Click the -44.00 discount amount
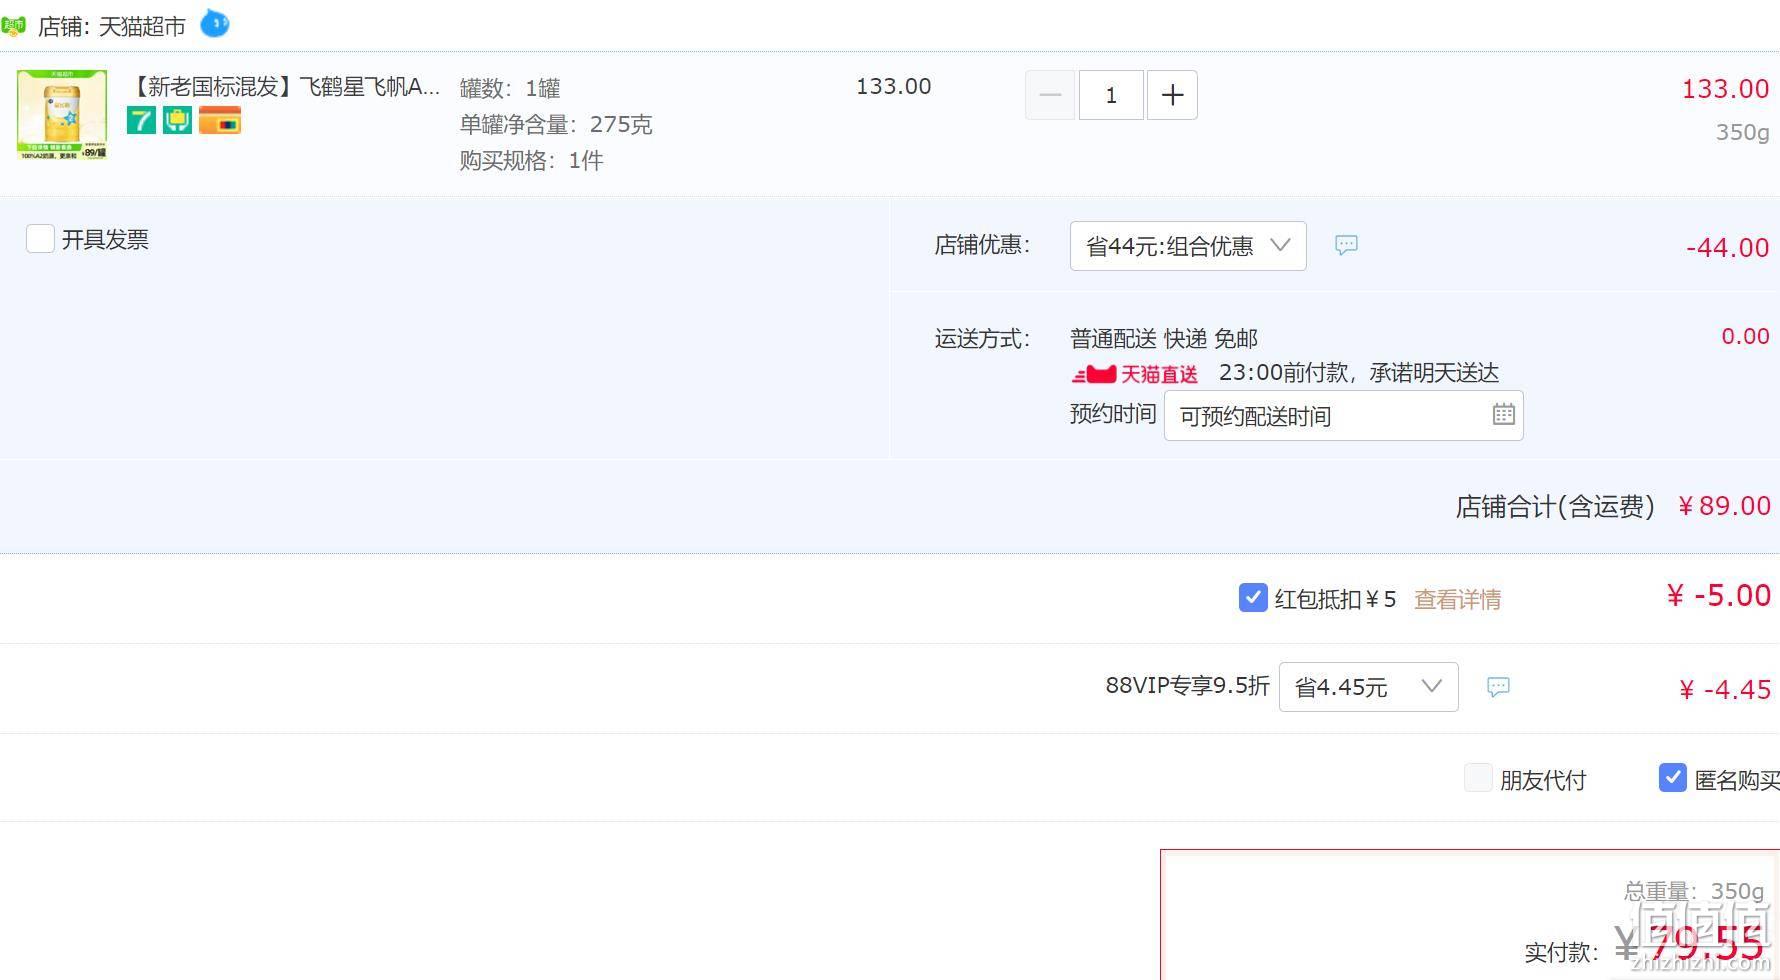 (1727, 247)
